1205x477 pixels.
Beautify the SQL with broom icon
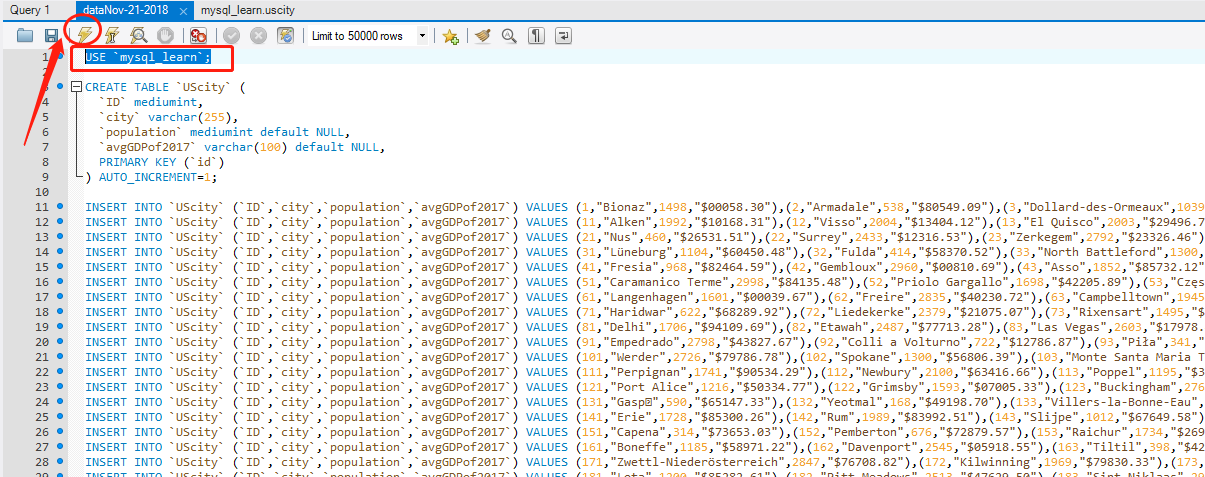483,36
